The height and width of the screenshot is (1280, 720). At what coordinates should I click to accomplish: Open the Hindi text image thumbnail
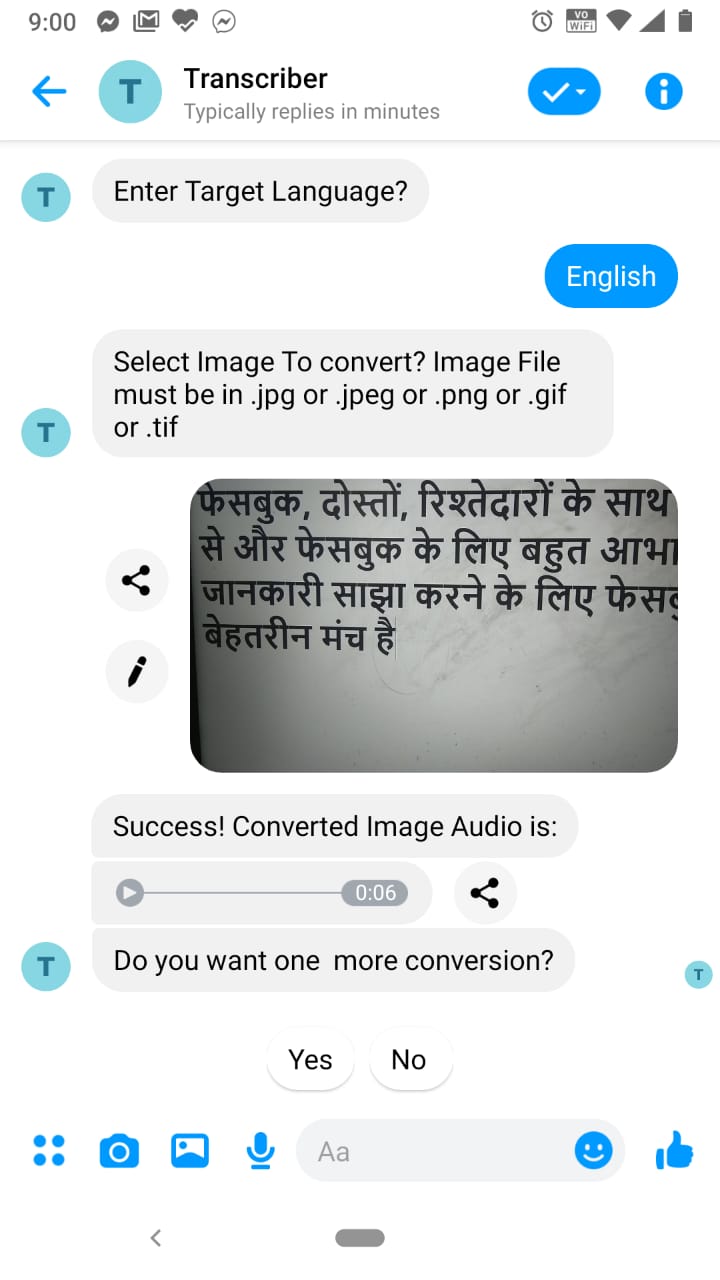tap(434, 625)
